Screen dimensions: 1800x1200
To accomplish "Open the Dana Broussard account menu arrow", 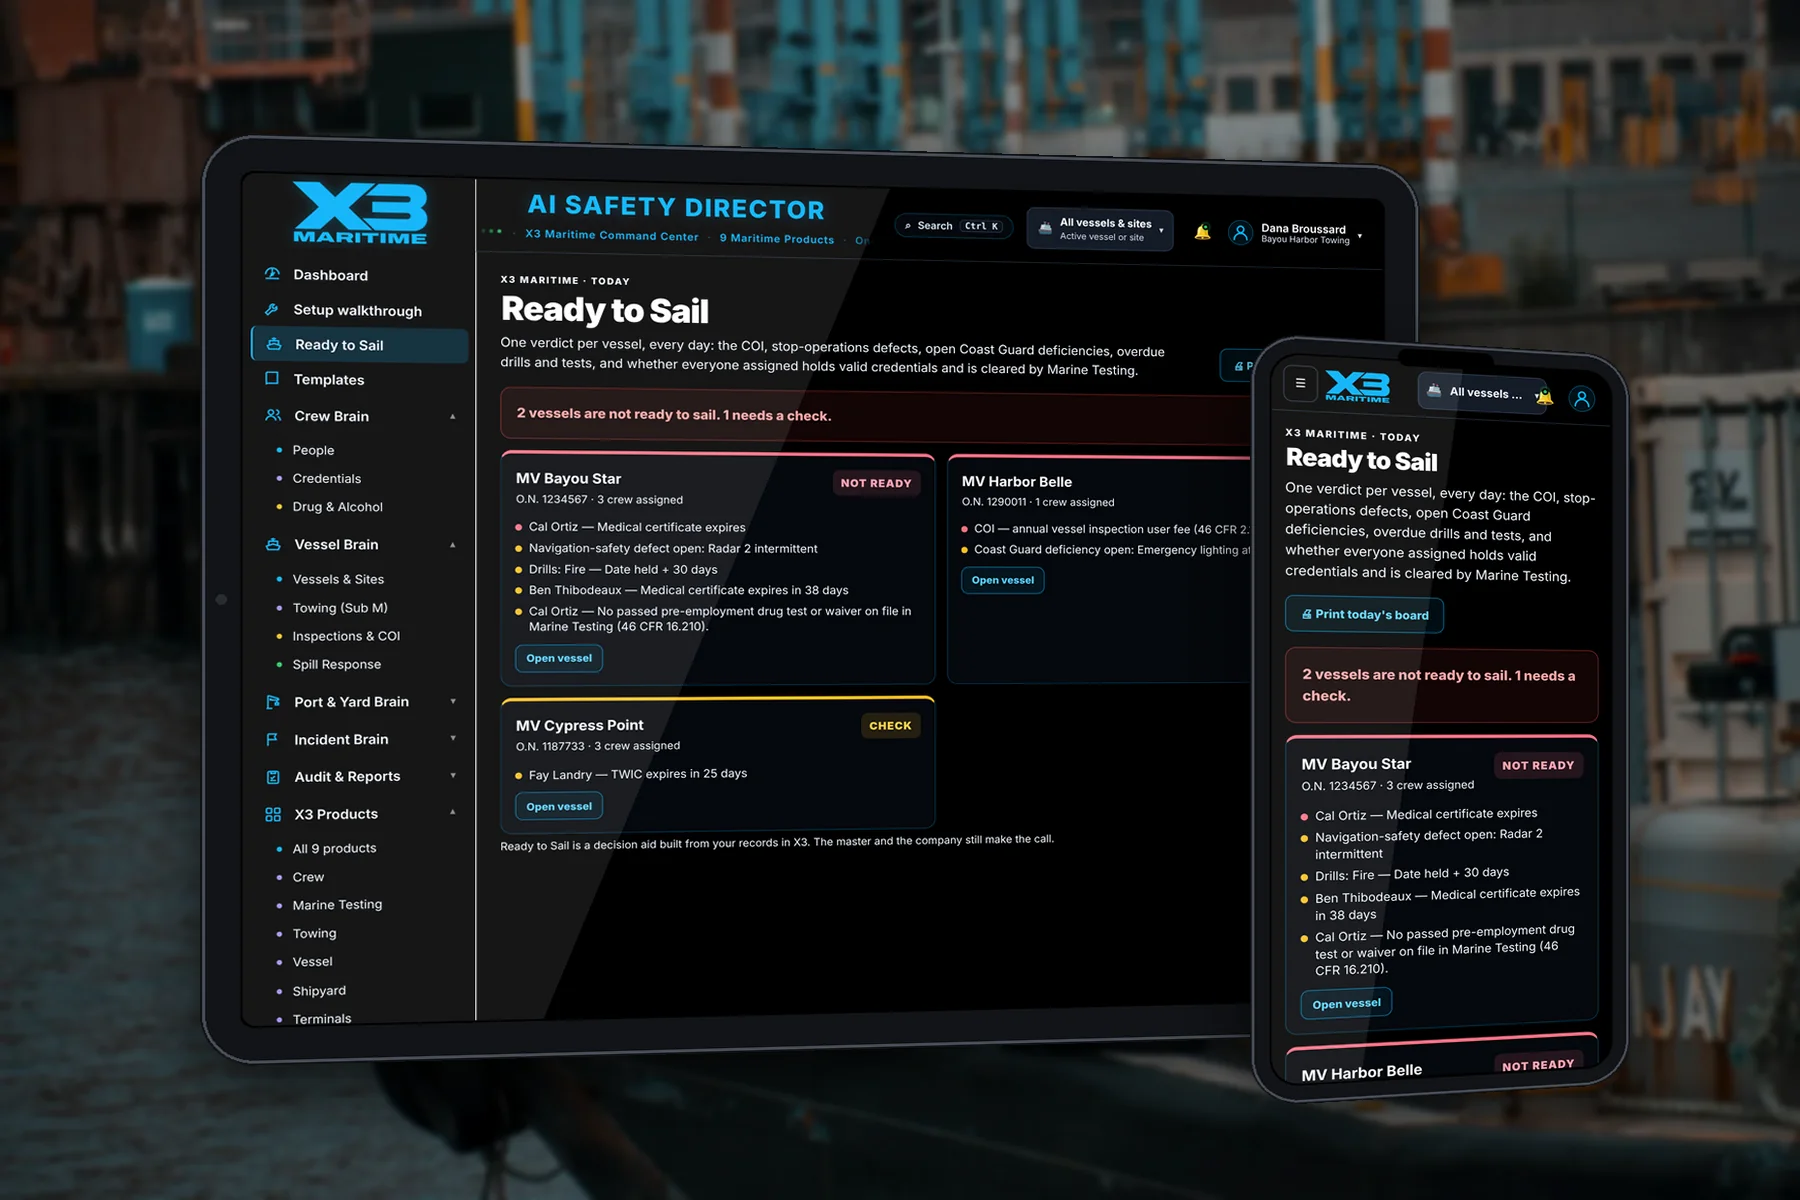I will point(1360,236).
